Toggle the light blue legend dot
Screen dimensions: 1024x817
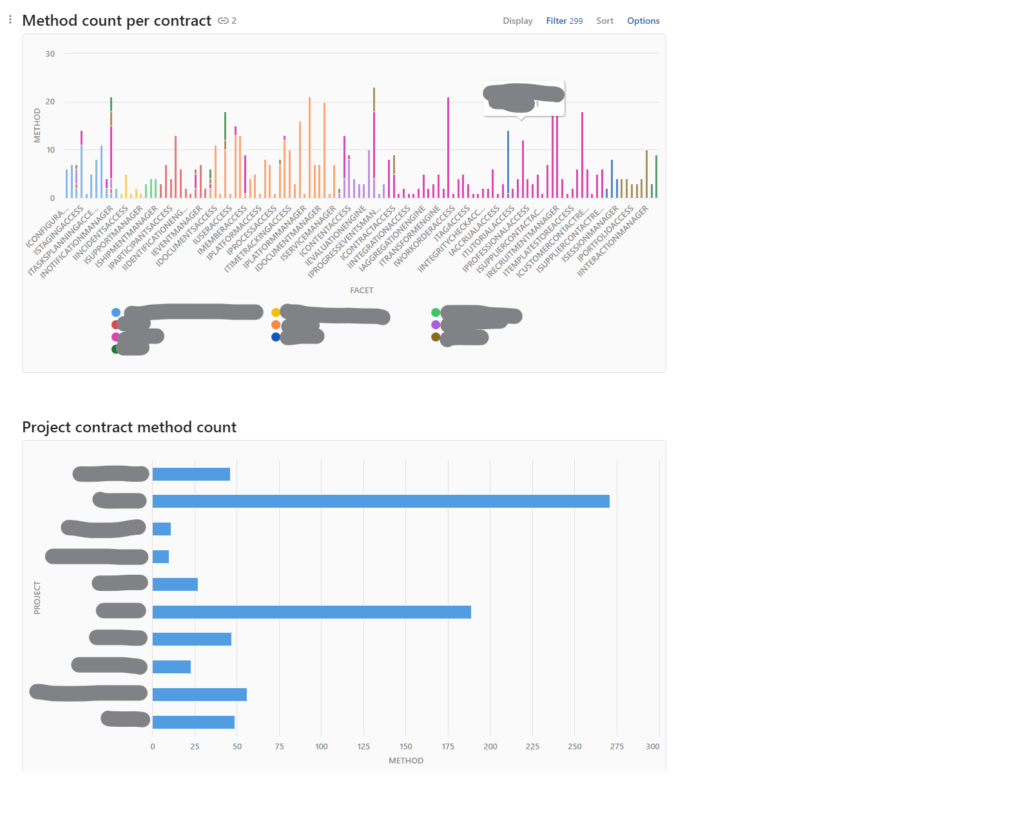(116, 313)
